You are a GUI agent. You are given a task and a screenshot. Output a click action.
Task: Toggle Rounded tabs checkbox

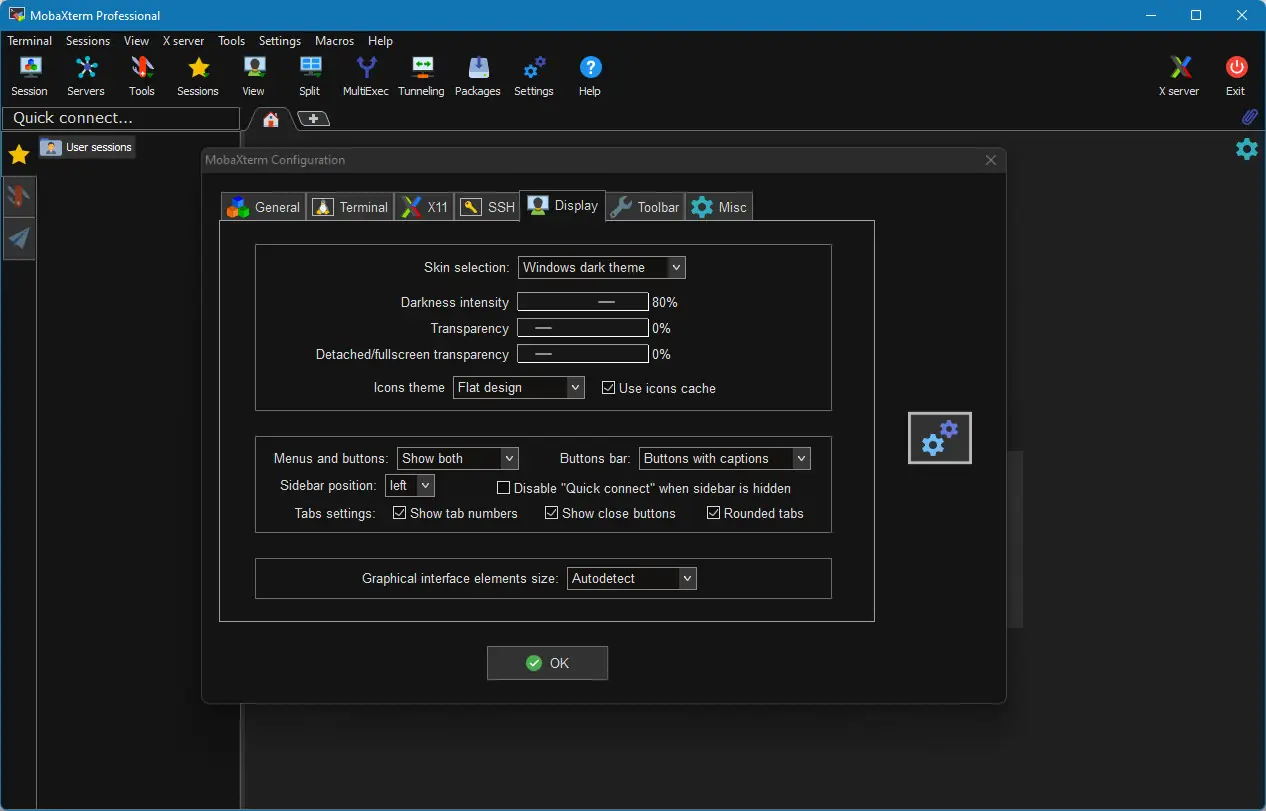point(714,513)
